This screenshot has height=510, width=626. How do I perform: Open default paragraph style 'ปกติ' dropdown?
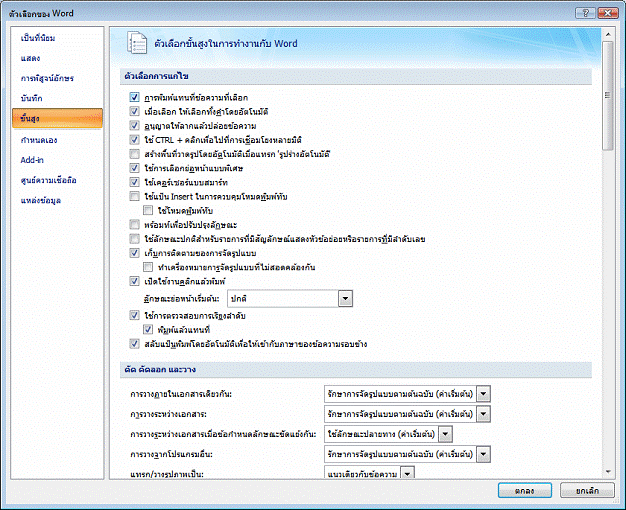tap(345, 298)
